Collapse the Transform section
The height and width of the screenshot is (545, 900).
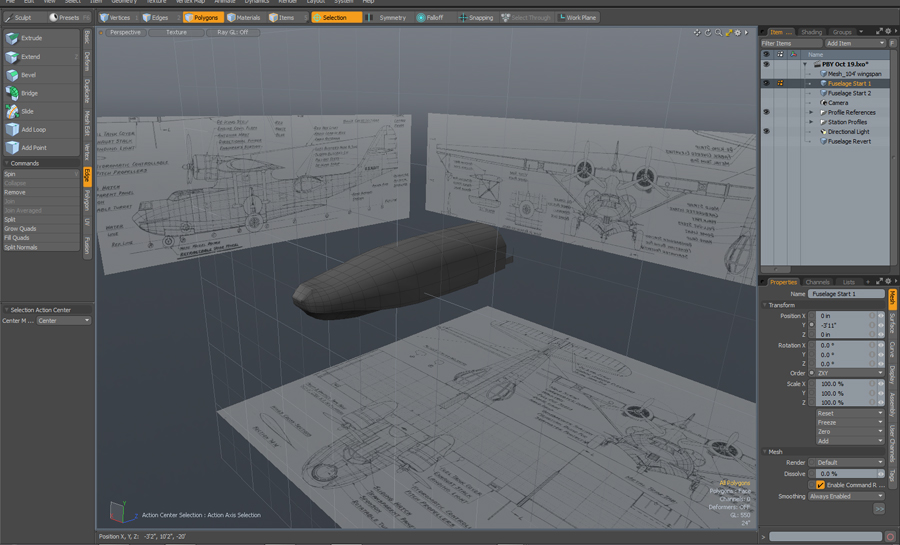click(765, 305)
